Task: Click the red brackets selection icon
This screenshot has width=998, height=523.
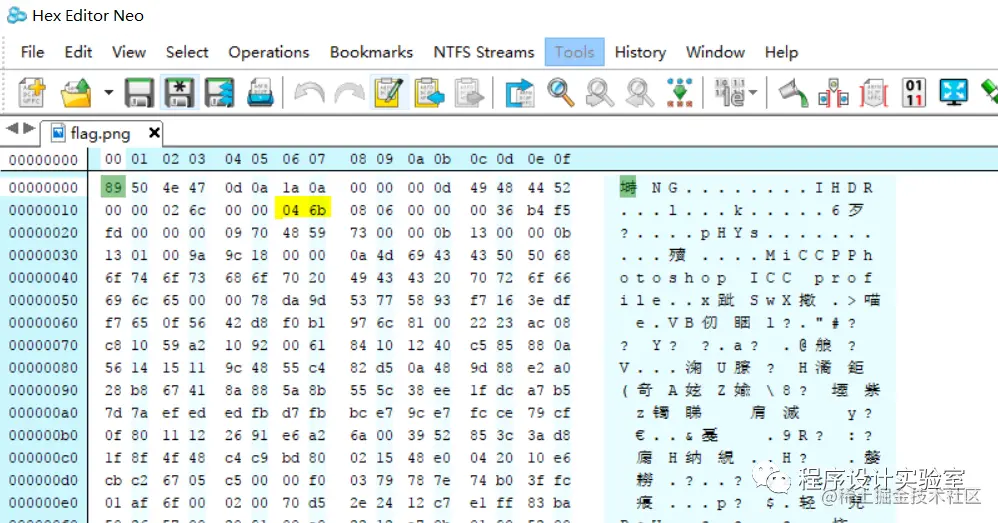Action: coord(874,93)
